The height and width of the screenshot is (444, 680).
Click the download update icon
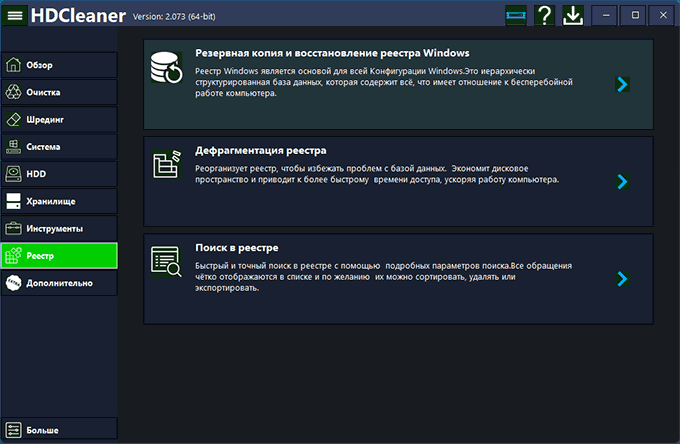tap(573, 16)
